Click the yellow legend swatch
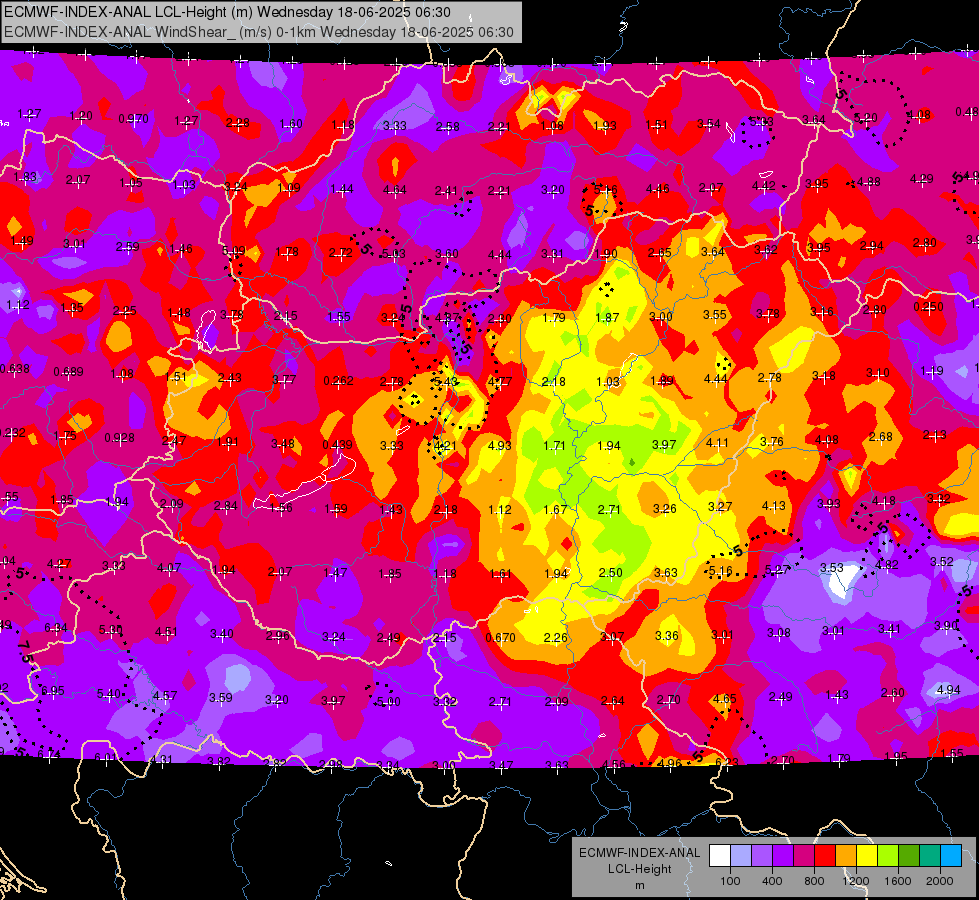The image size is (979, 900). [867, 856]
